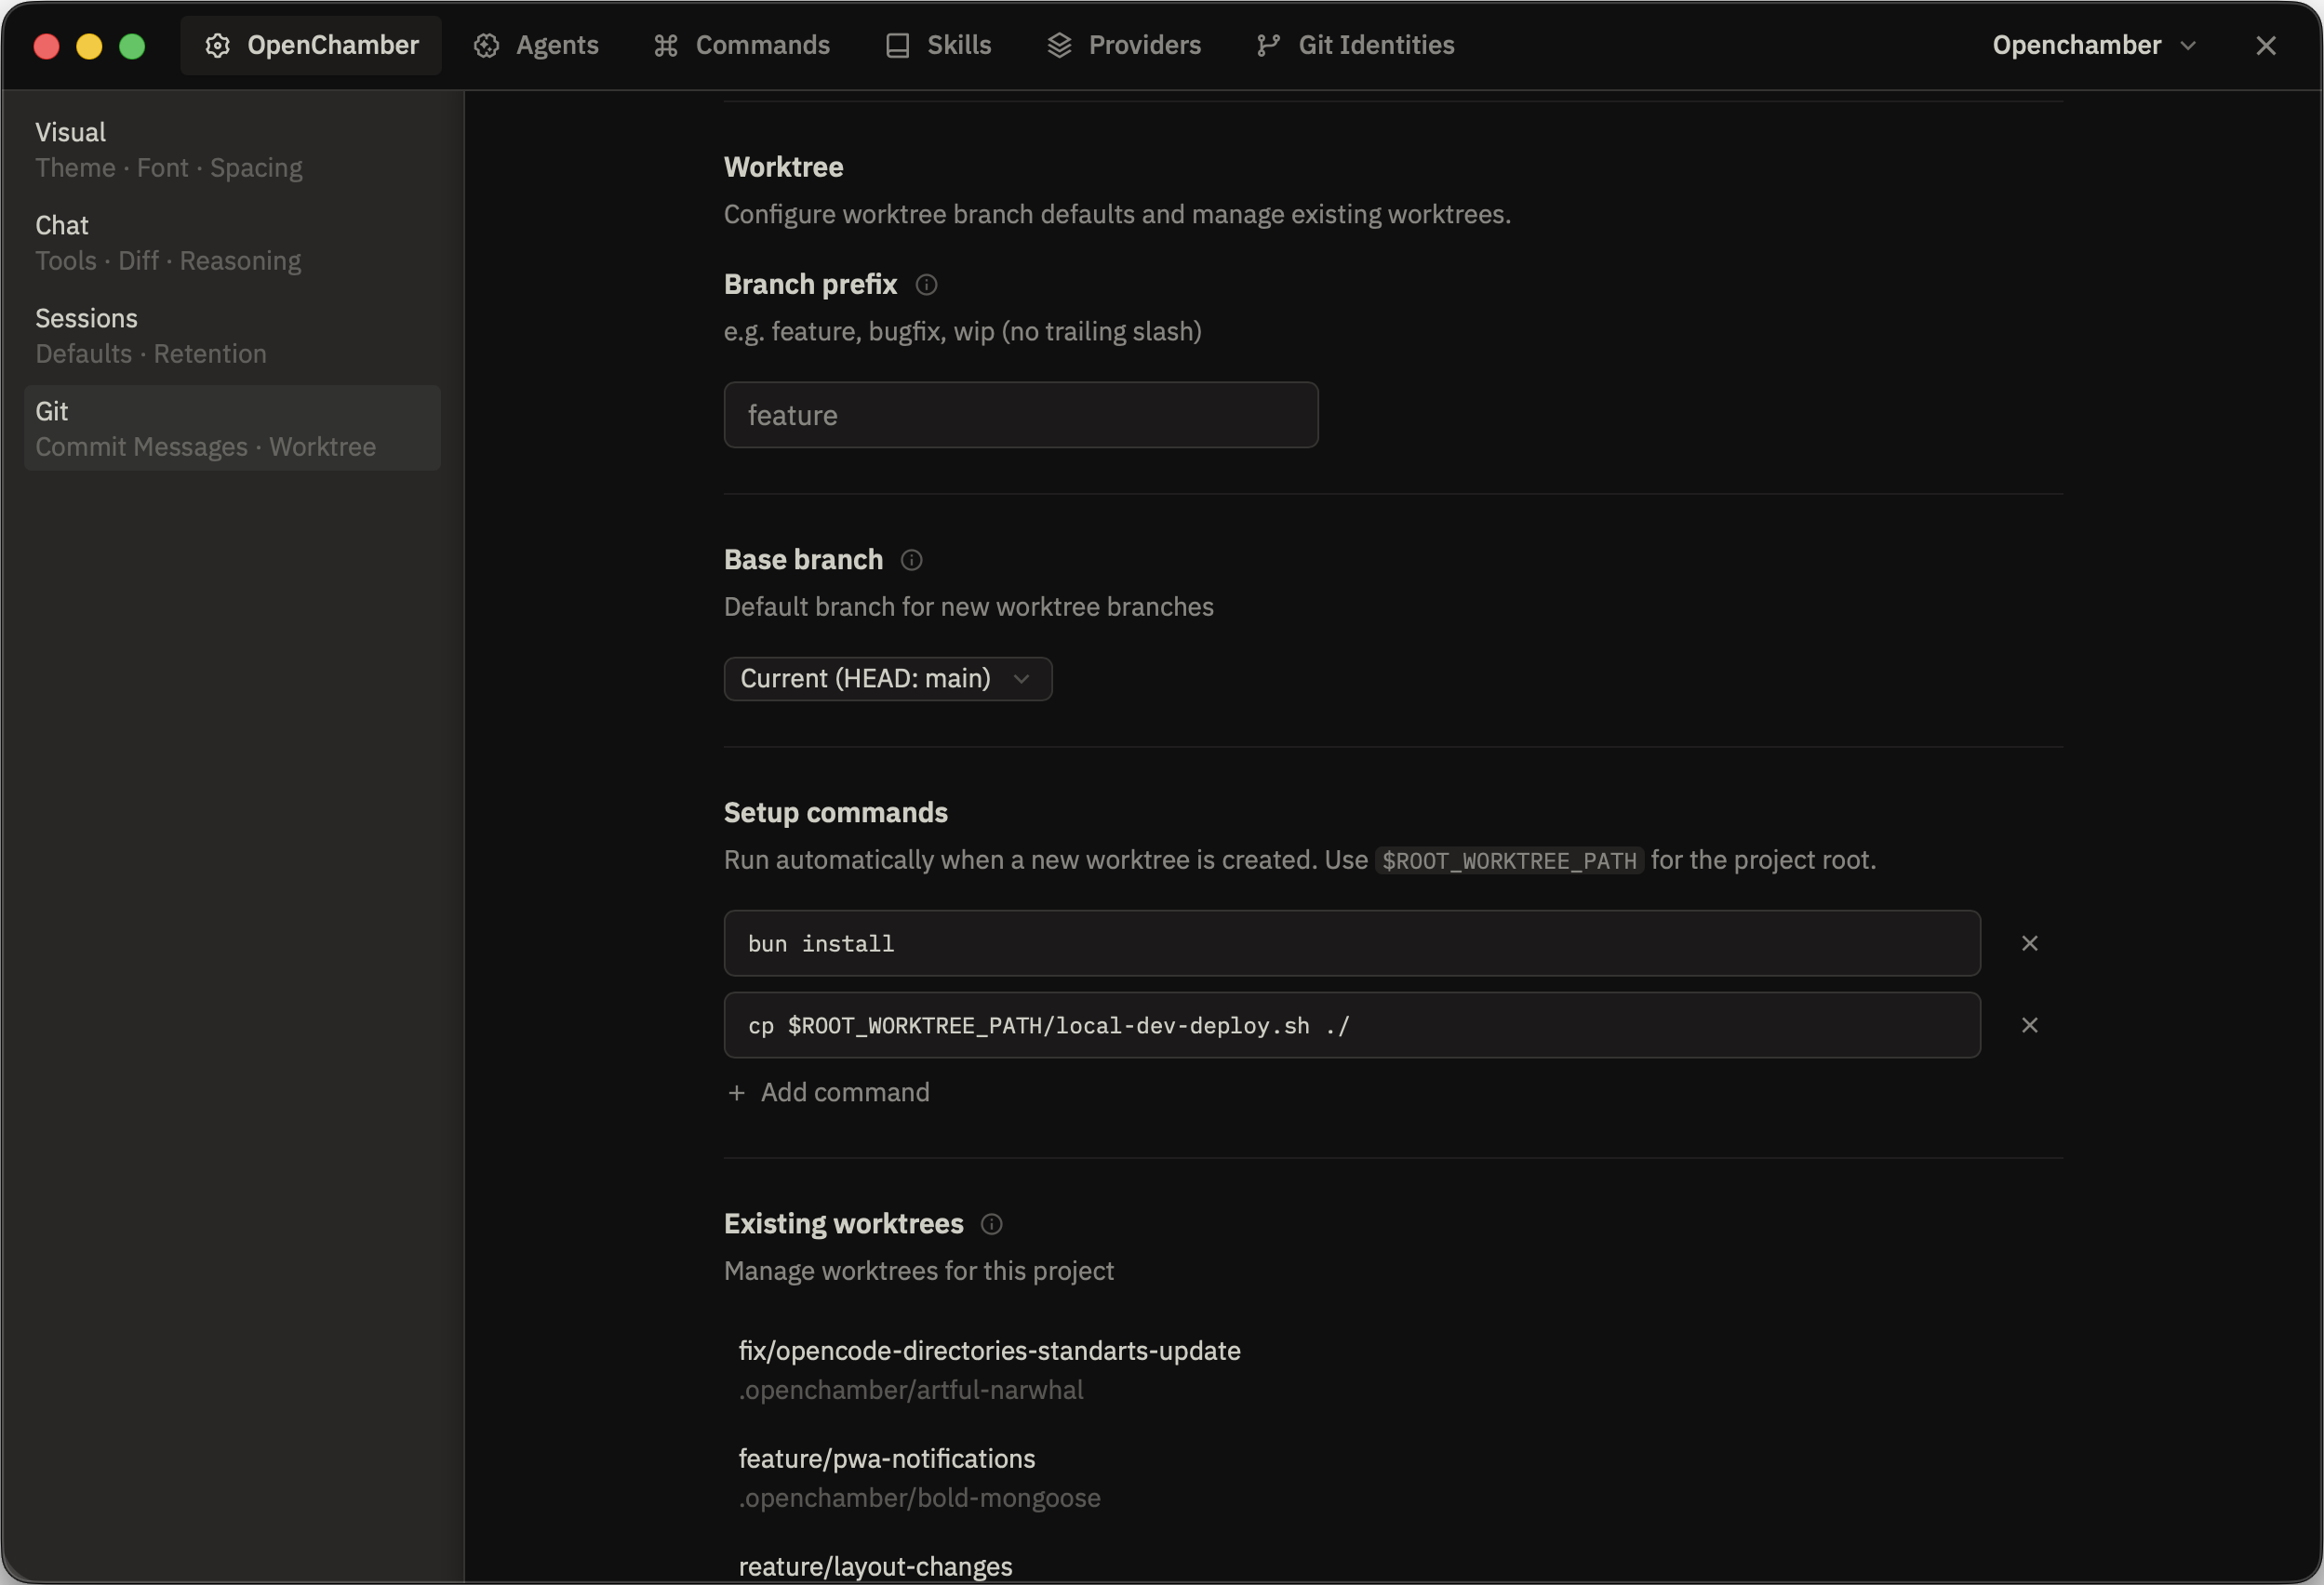Image resolution: width=2324 pixels, height=1585 pixels.
Task: Switch to the Providers tab
Action: point(1124,46)
